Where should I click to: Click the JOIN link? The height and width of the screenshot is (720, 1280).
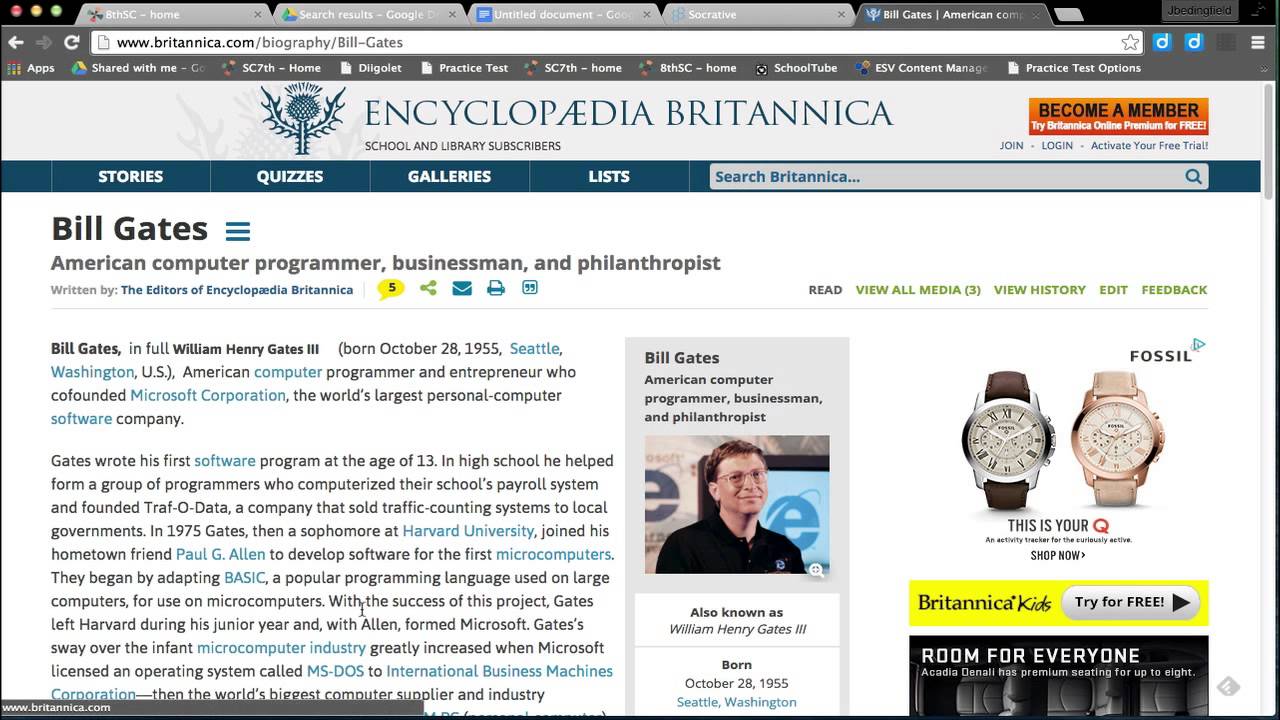coord(1011,145)
